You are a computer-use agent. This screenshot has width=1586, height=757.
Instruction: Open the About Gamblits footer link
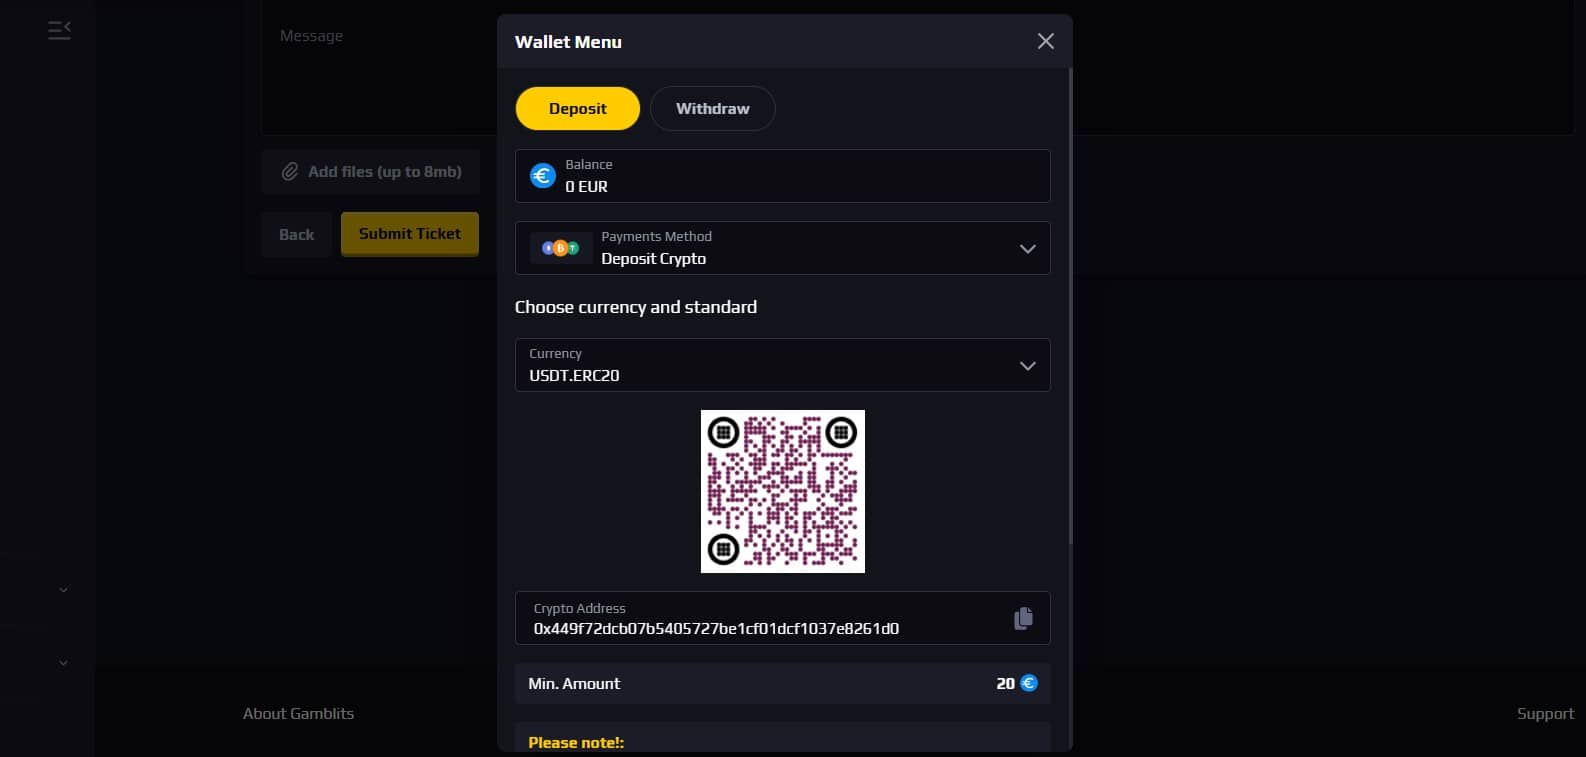(298, 713)
